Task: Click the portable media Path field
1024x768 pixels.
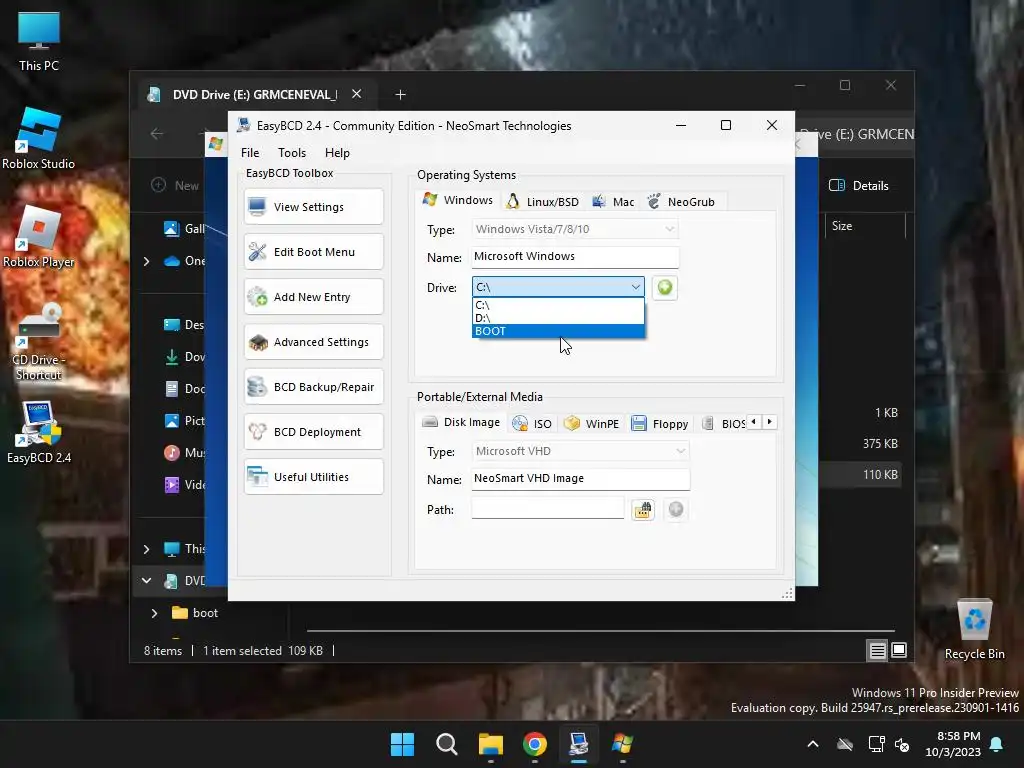Action: pos(548,508)
